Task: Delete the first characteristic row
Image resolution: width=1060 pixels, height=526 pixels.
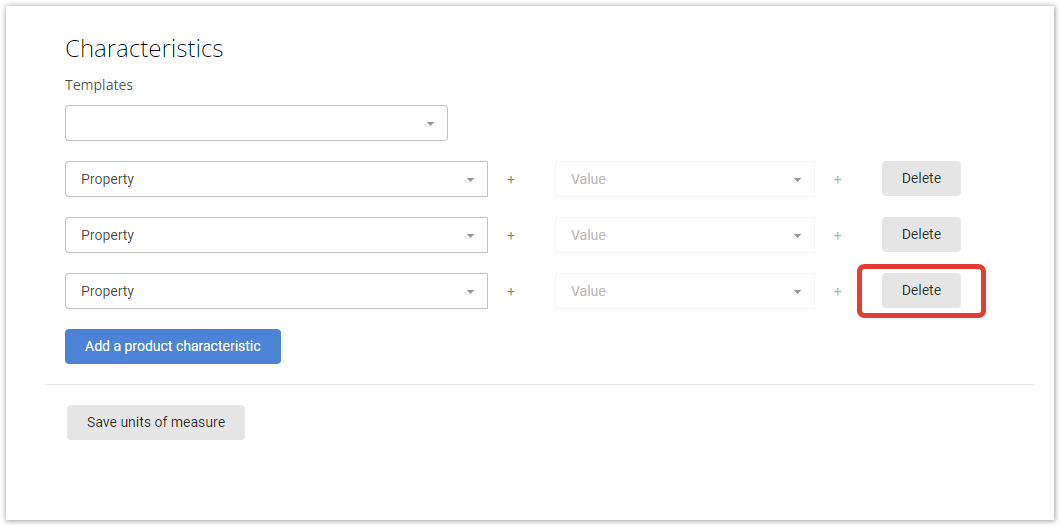Action: point(921,178)
